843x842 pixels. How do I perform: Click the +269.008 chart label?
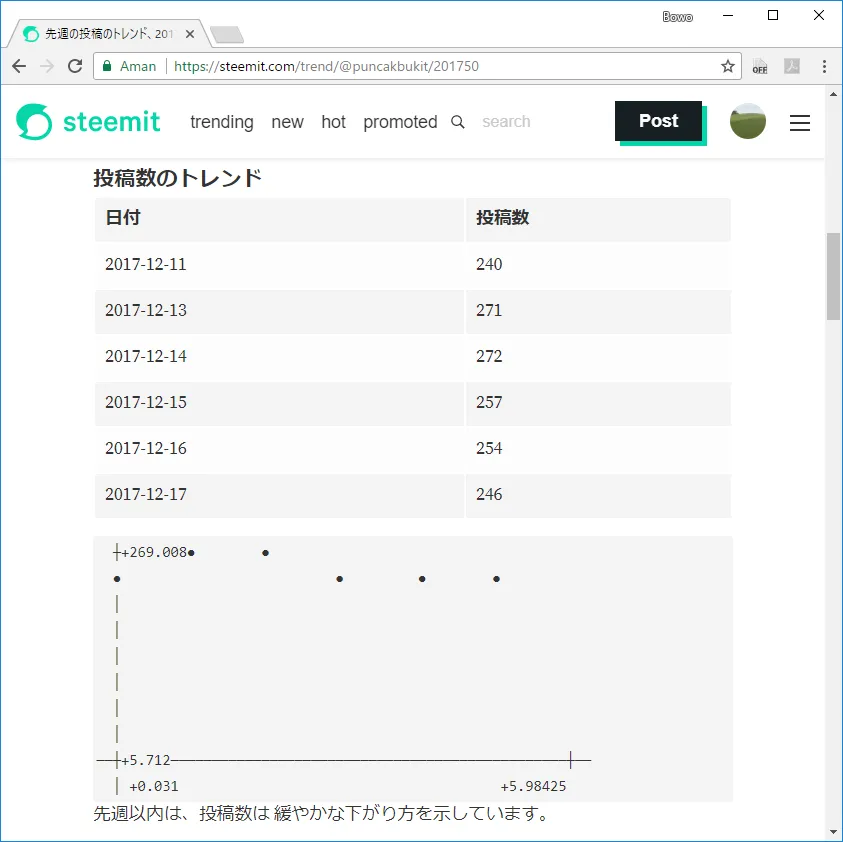point(154,552)
